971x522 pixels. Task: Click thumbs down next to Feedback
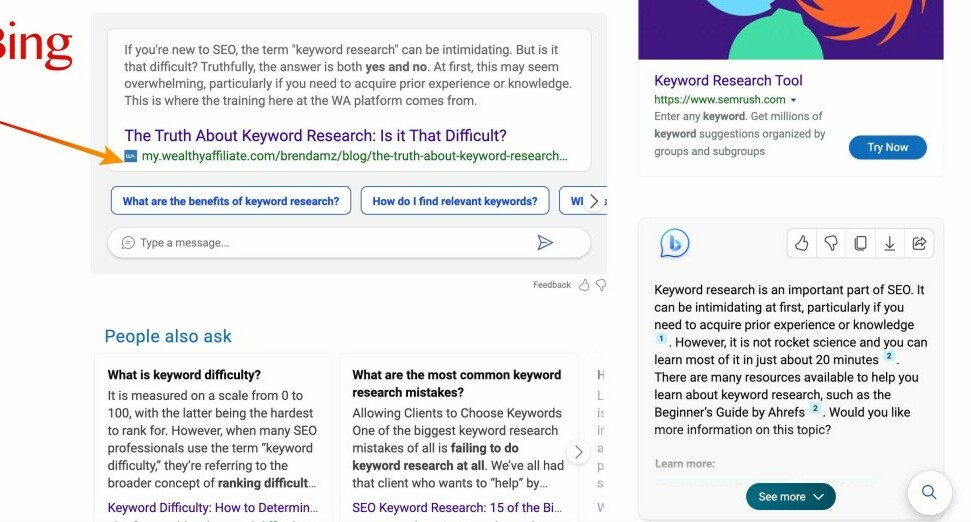601,285
